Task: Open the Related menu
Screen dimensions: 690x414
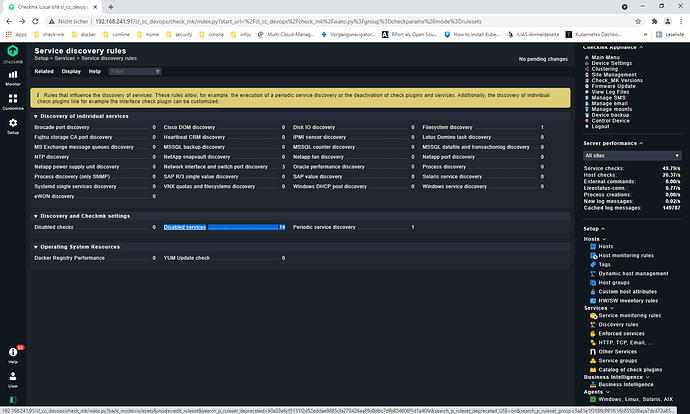Action: [x=44, y=71]
